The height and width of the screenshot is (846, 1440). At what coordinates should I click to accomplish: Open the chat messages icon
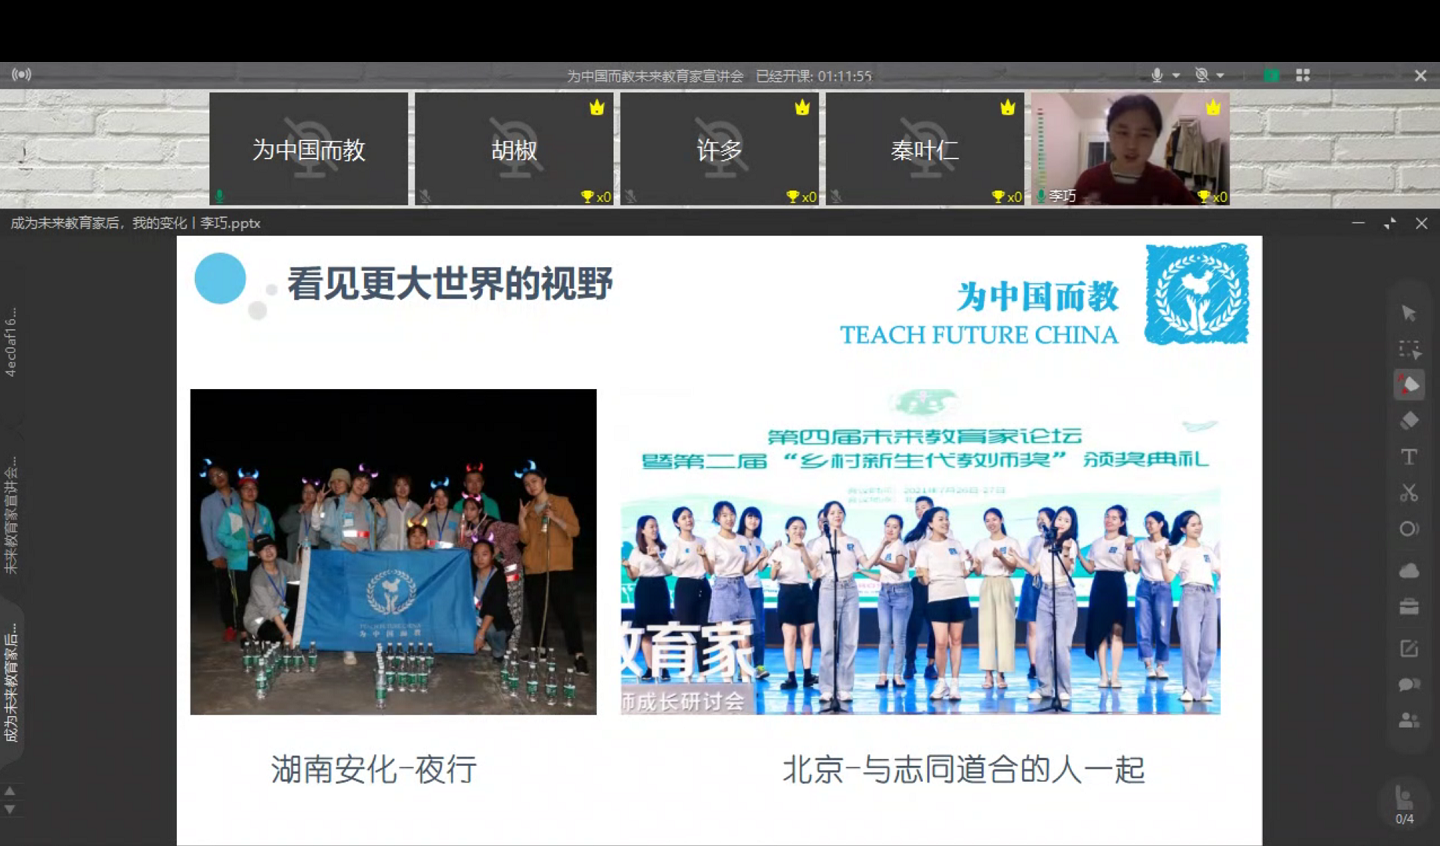1409,685
